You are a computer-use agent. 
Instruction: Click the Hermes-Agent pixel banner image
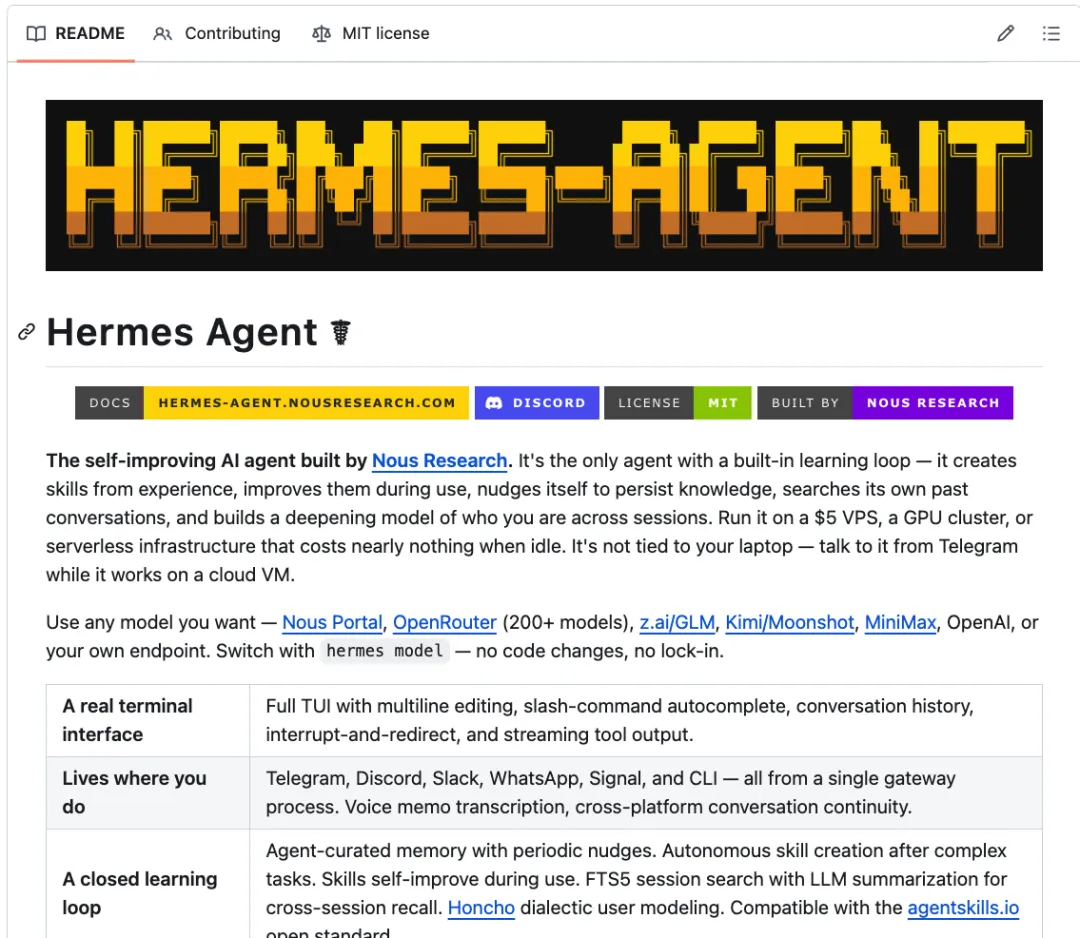(544, 185)
